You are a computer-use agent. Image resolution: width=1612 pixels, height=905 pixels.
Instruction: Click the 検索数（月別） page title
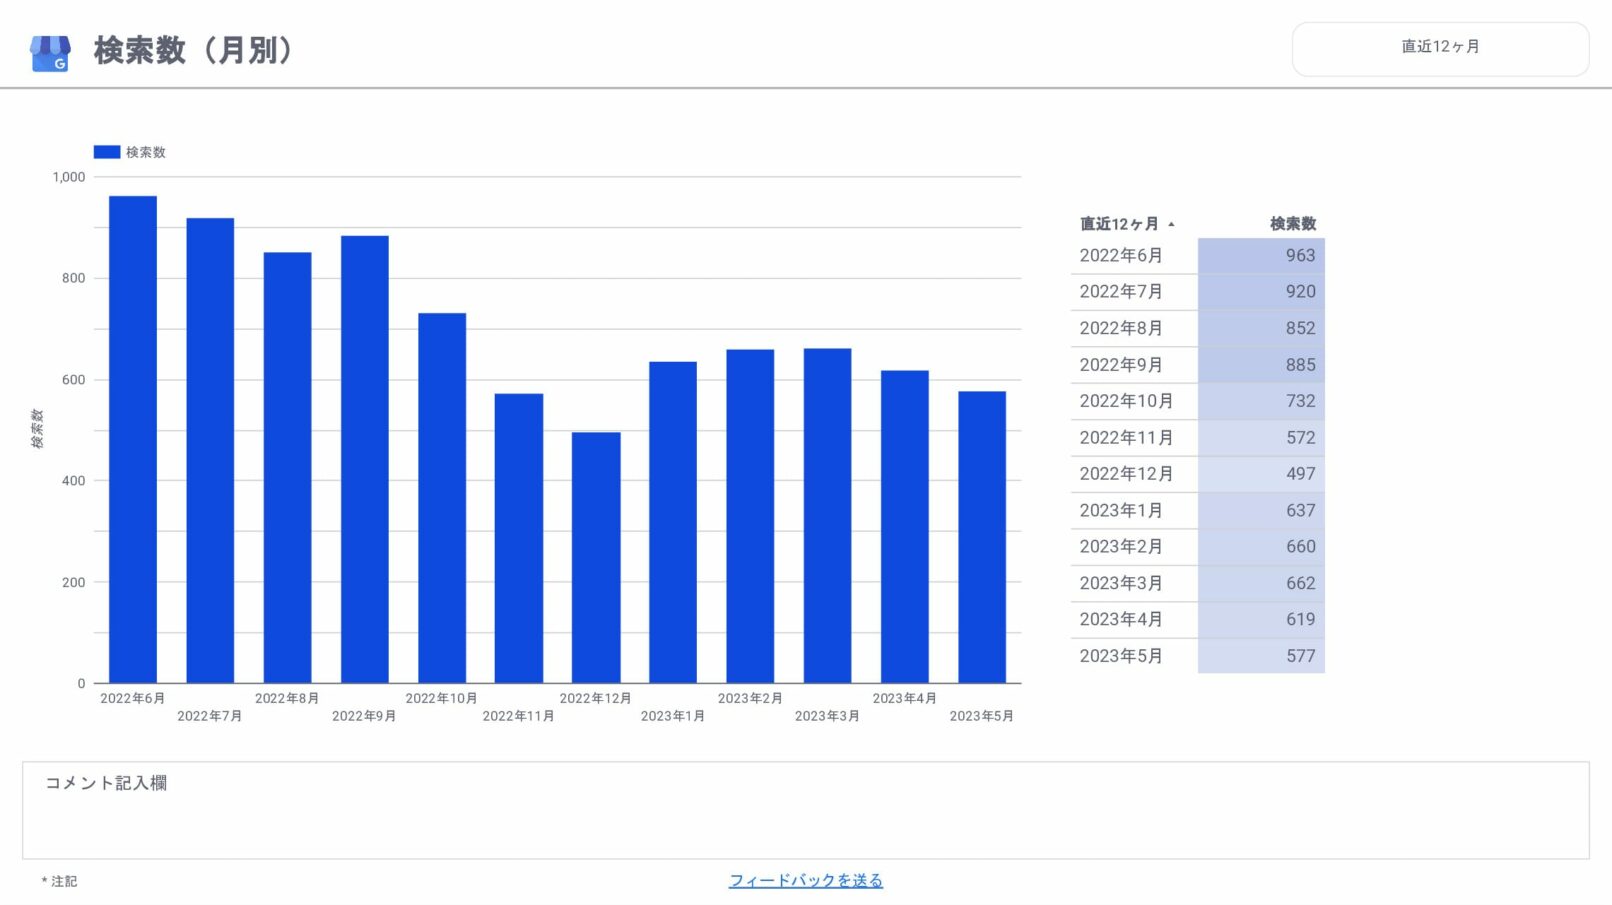coord(193,50)
